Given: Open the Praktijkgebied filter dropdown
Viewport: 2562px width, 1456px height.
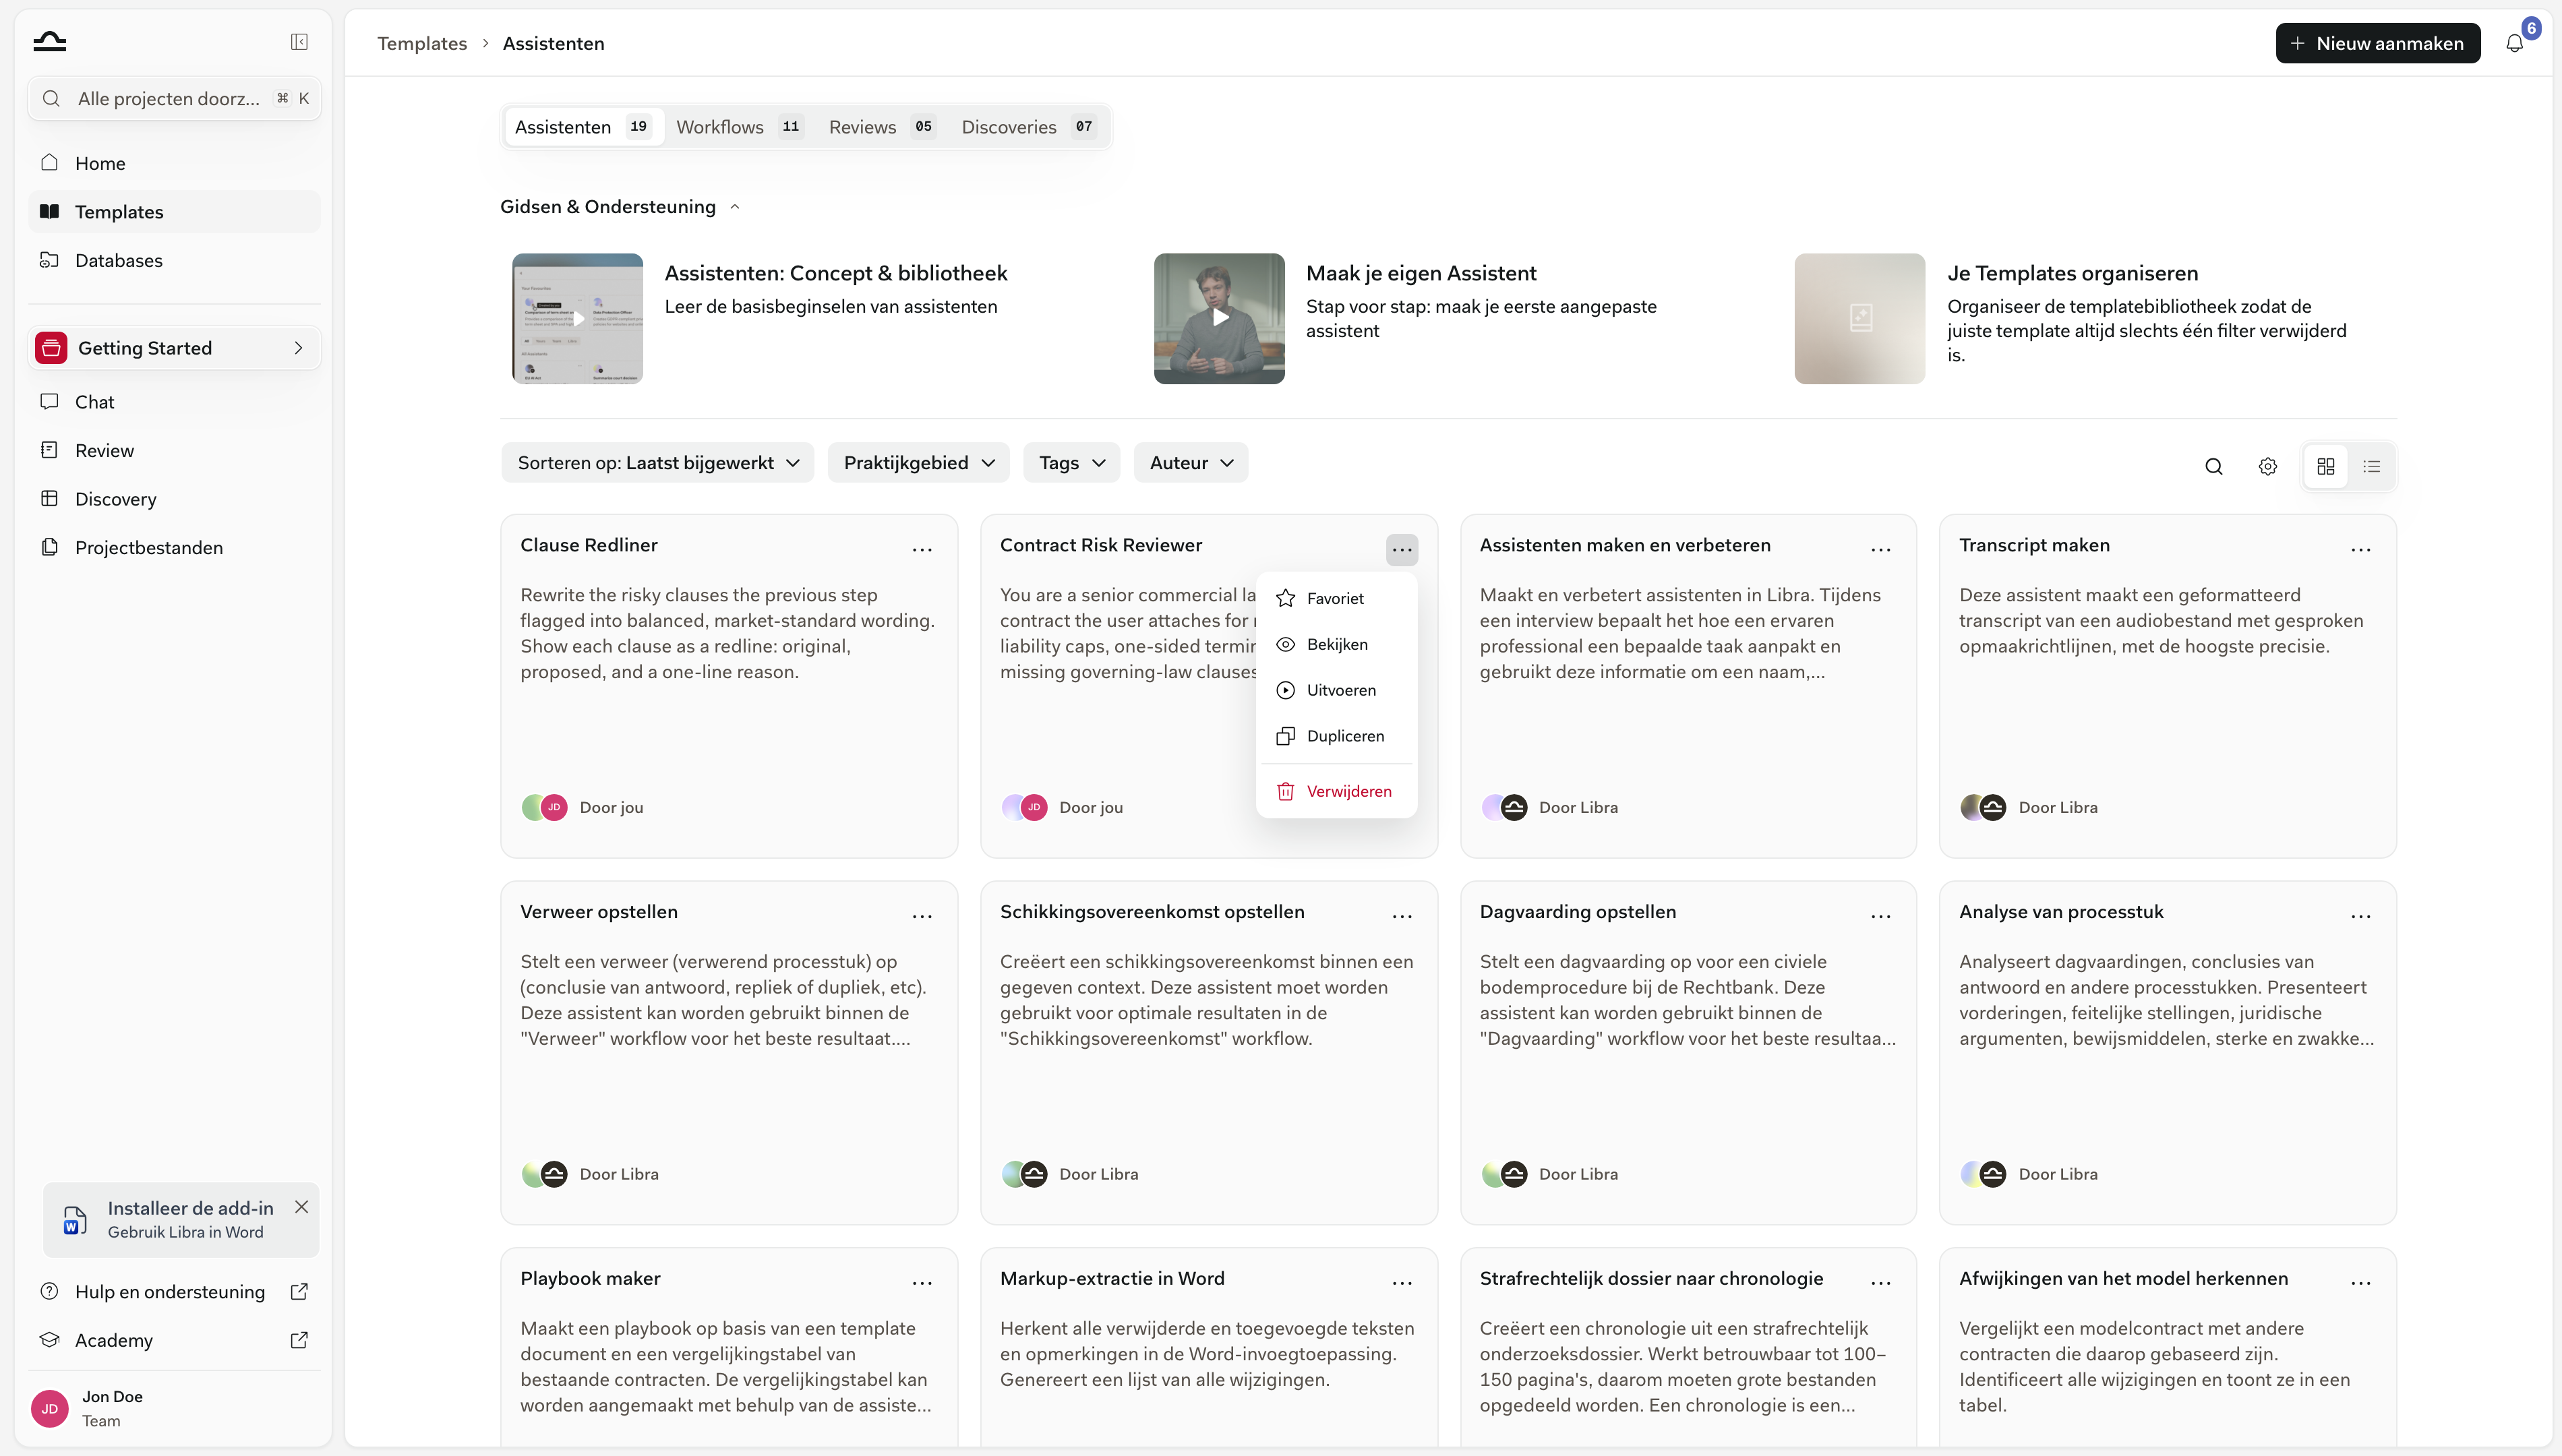Looking at the screenshot, I should click(919, 463).
